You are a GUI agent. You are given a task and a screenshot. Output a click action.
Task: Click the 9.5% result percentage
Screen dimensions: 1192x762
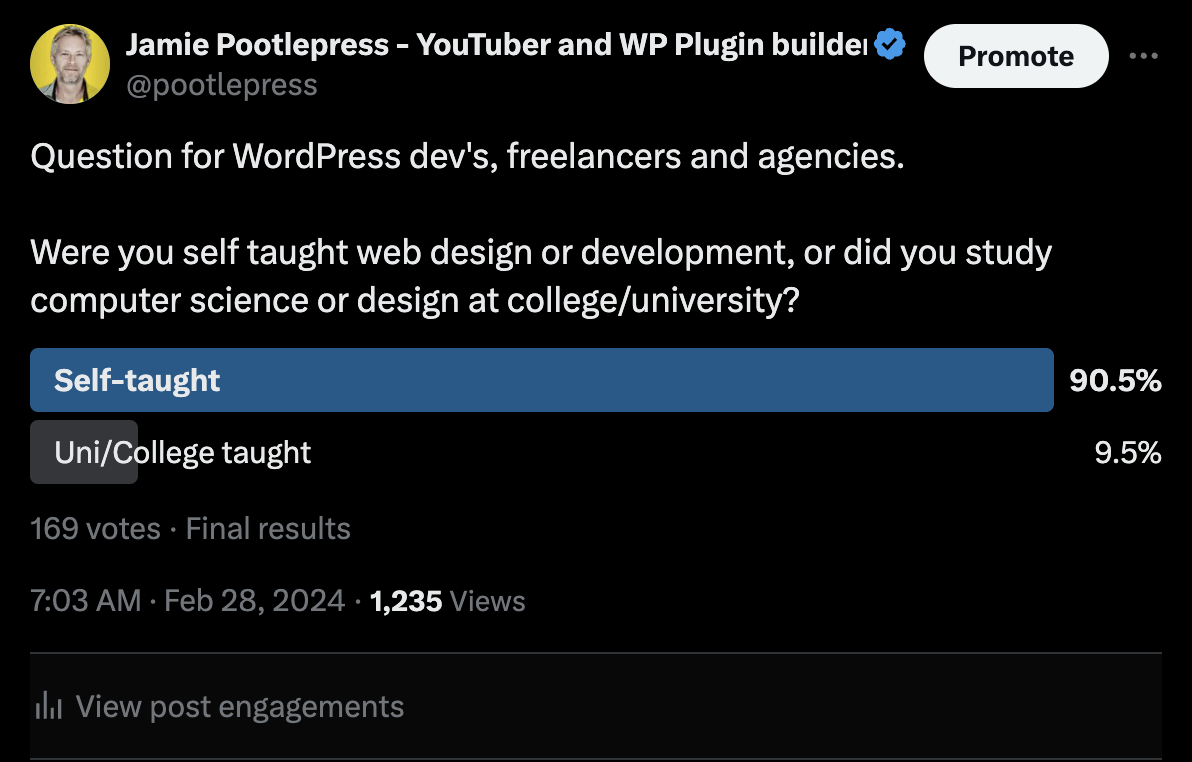(1127, 452)
